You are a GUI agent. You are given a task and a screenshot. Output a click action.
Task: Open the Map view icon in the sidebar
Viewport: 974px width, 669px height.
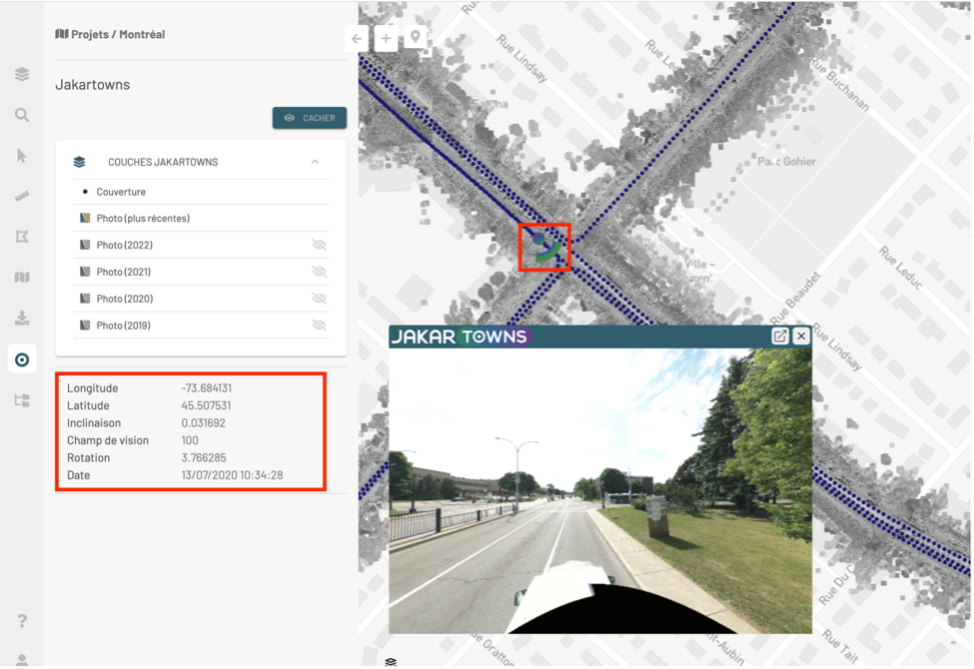[22, 277]
